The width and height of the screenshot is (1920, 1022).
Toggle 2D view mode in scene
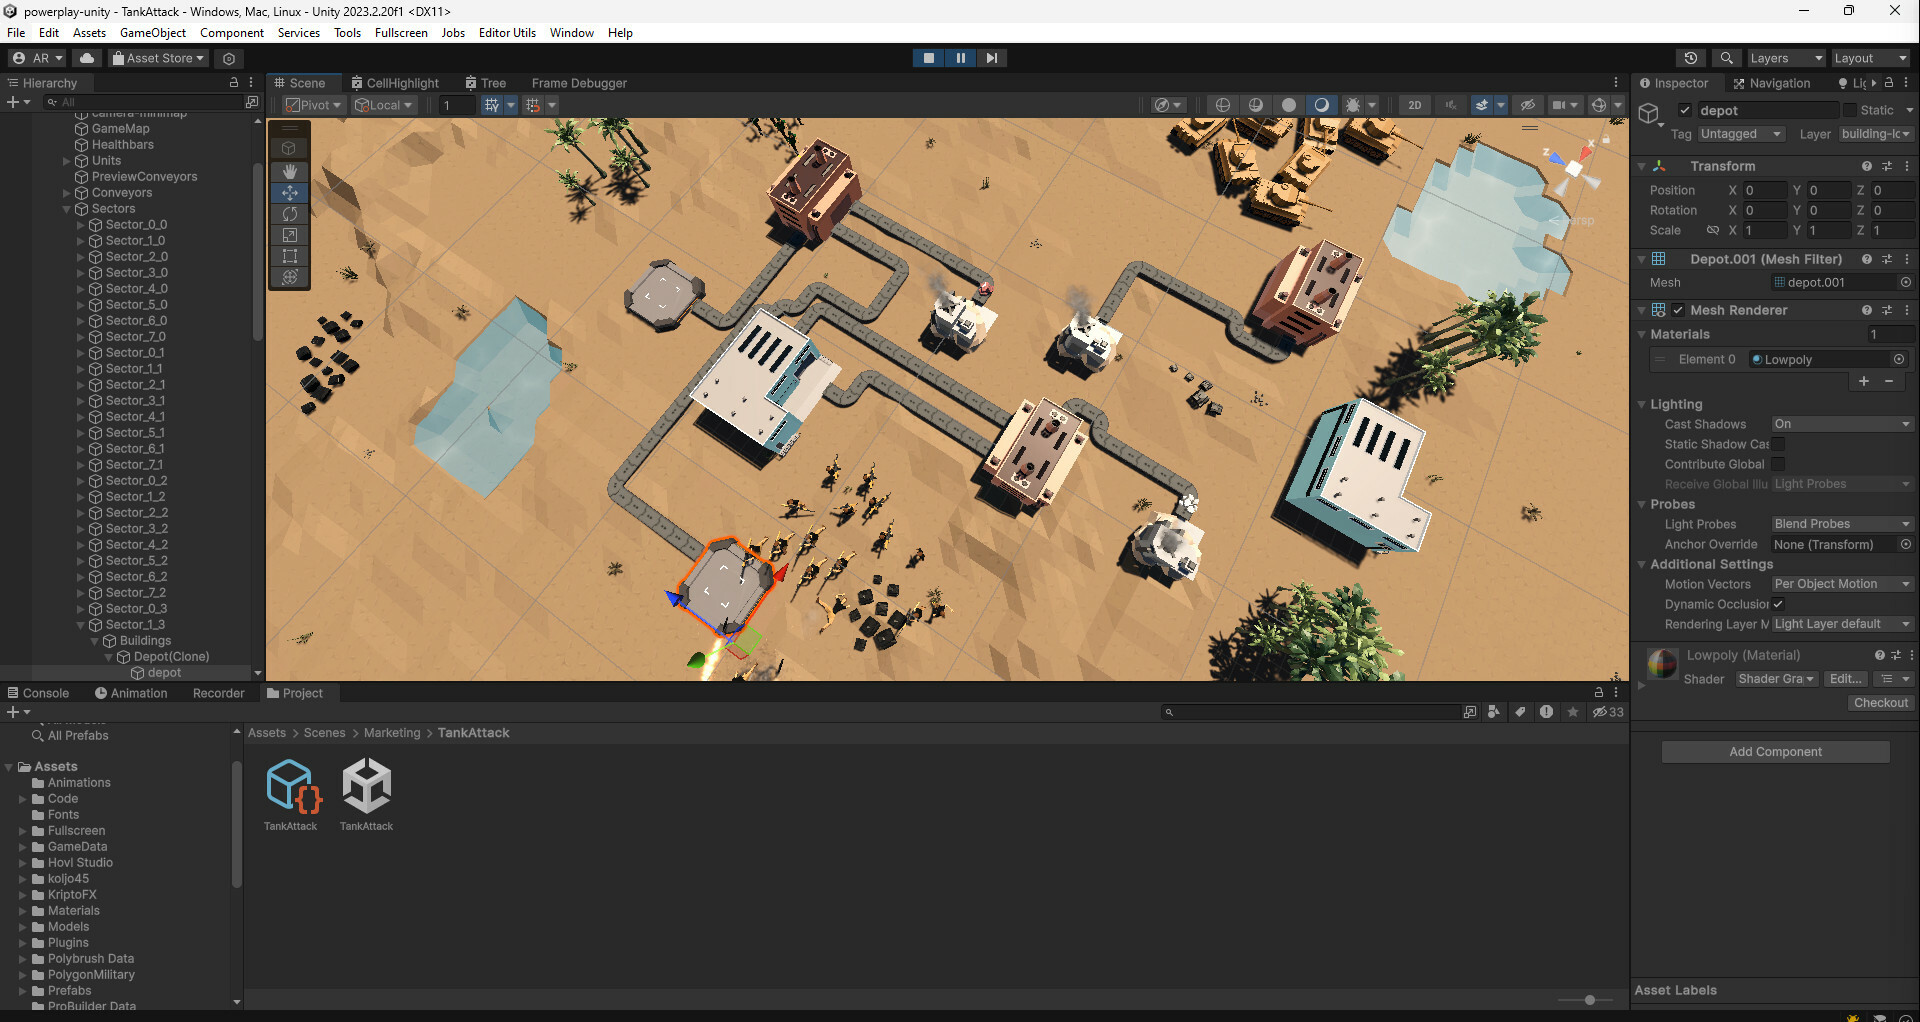tap(1414, 105)
